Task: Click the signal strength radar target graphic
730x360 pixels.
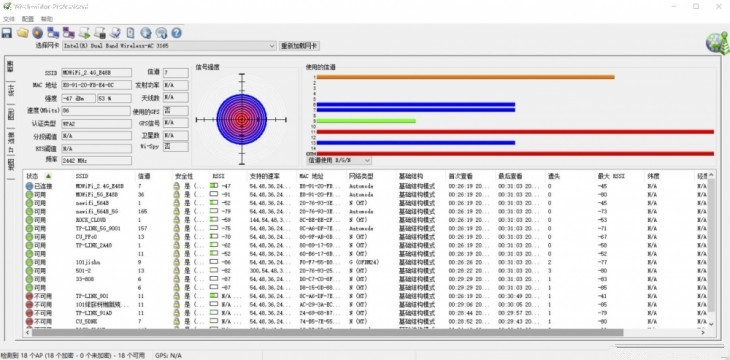Action: [x=241, y=119]
